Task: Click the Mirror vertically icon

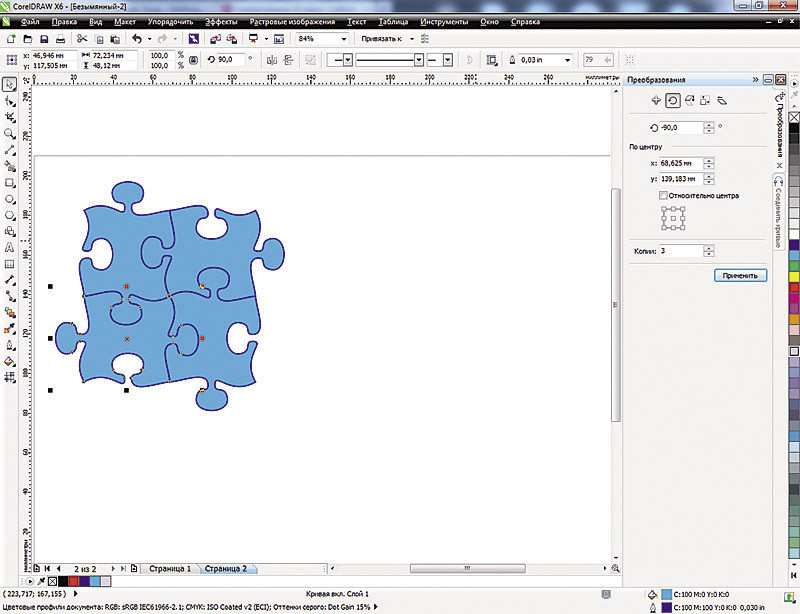Action: click(x=288, y=60)
